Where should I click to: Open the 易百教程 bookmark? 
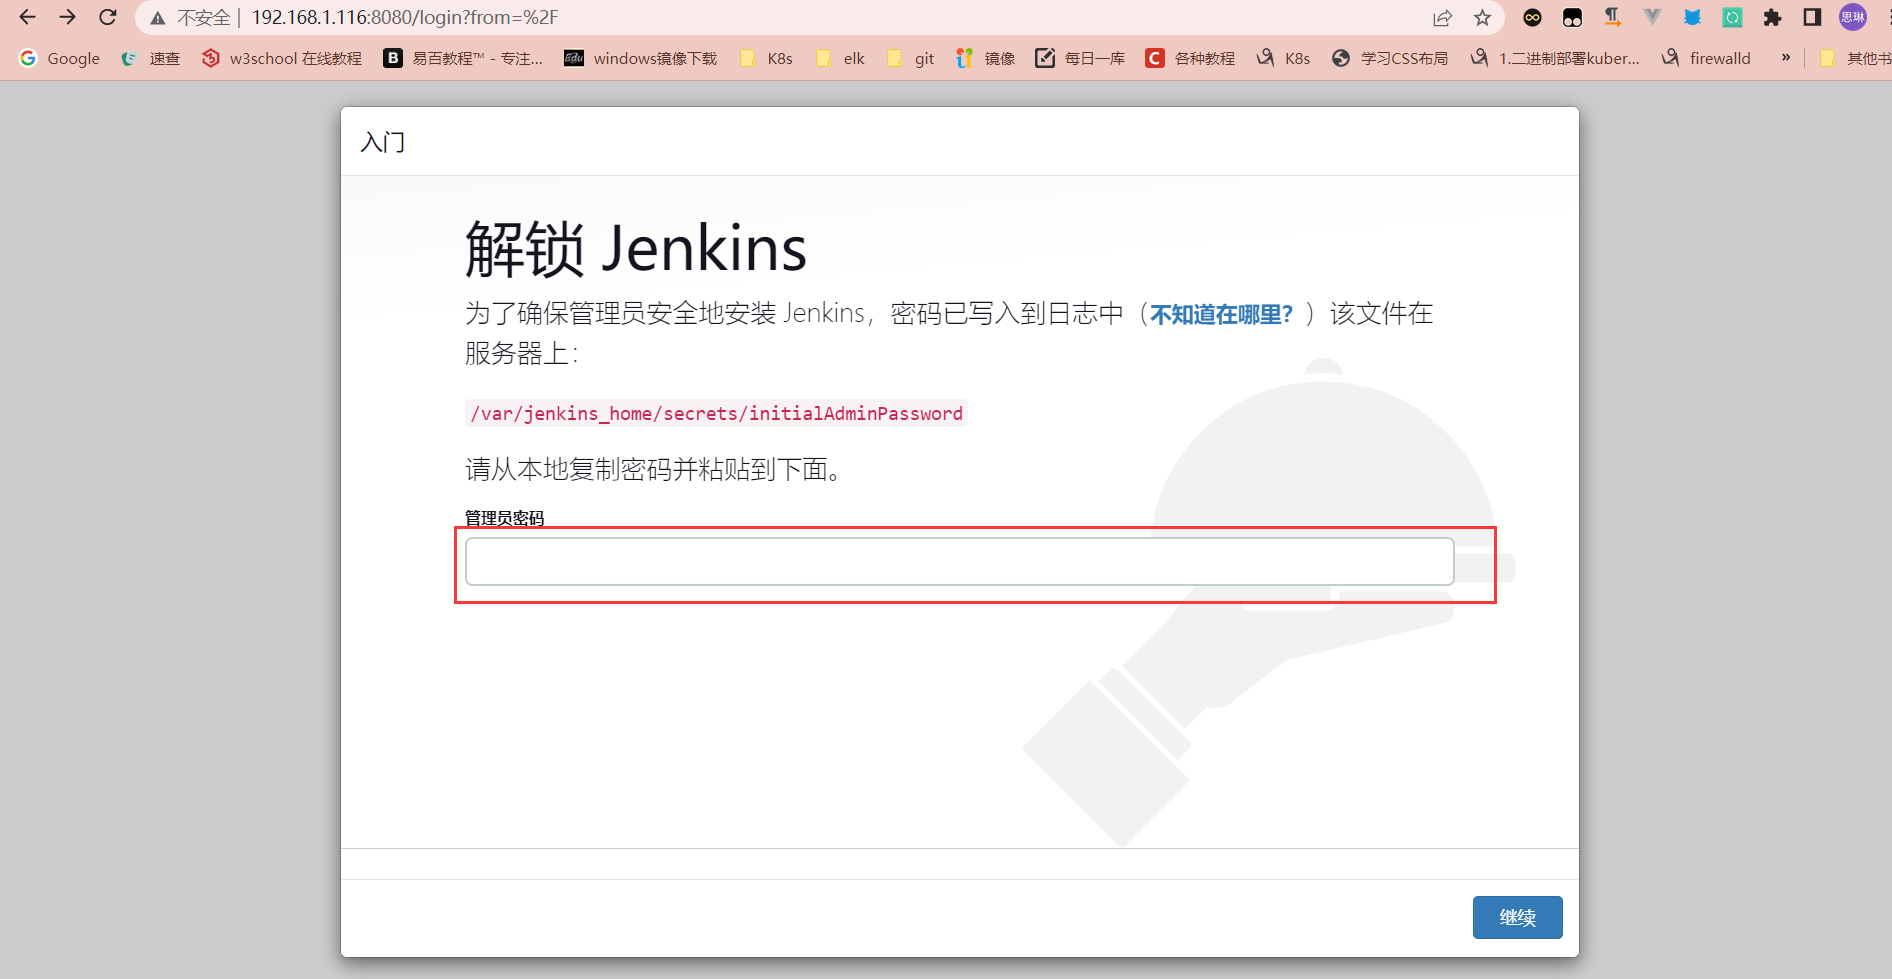463,58
